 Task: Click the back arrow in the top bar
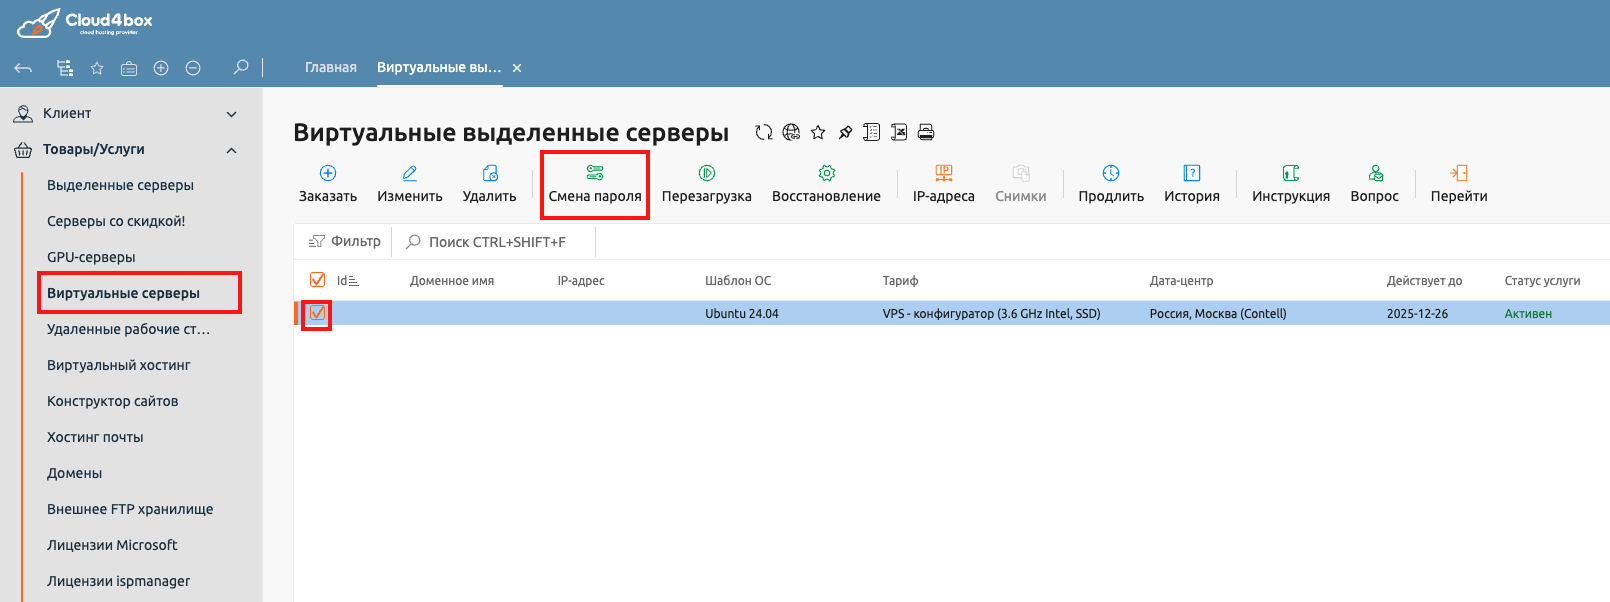tap(24, 68)
